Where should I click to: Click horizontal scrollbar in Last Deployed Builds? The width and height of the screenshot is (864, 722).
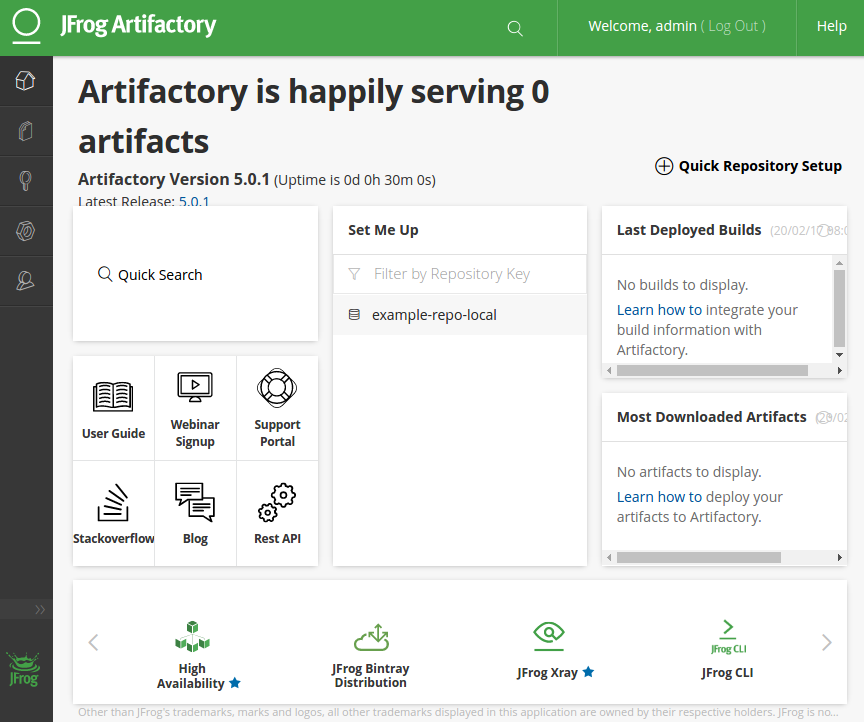pos(712,370)
